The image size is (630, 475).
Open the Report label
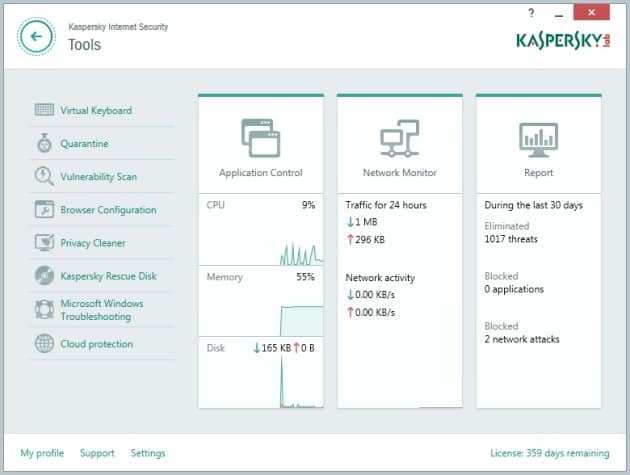[538, 173]
